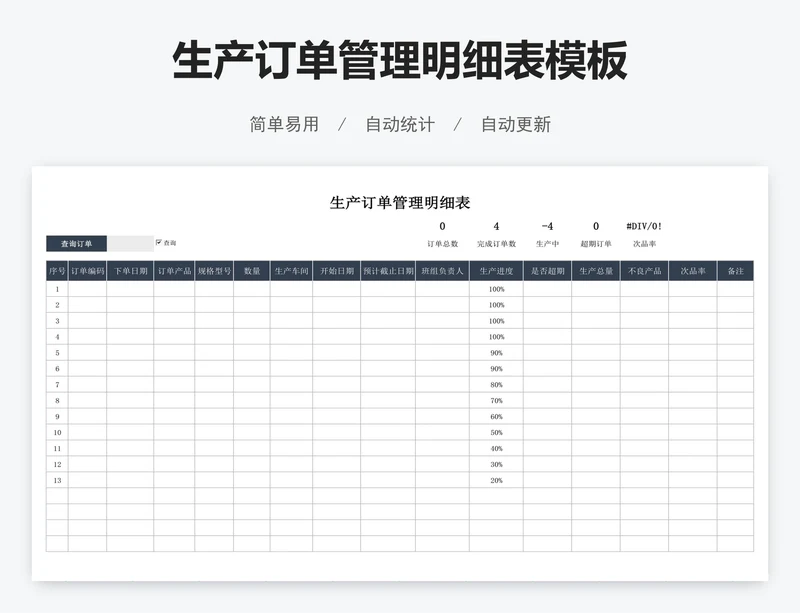Screen dimensions: 800x613
Task: Select the 订单编码 column header
Action: (88, 271)
